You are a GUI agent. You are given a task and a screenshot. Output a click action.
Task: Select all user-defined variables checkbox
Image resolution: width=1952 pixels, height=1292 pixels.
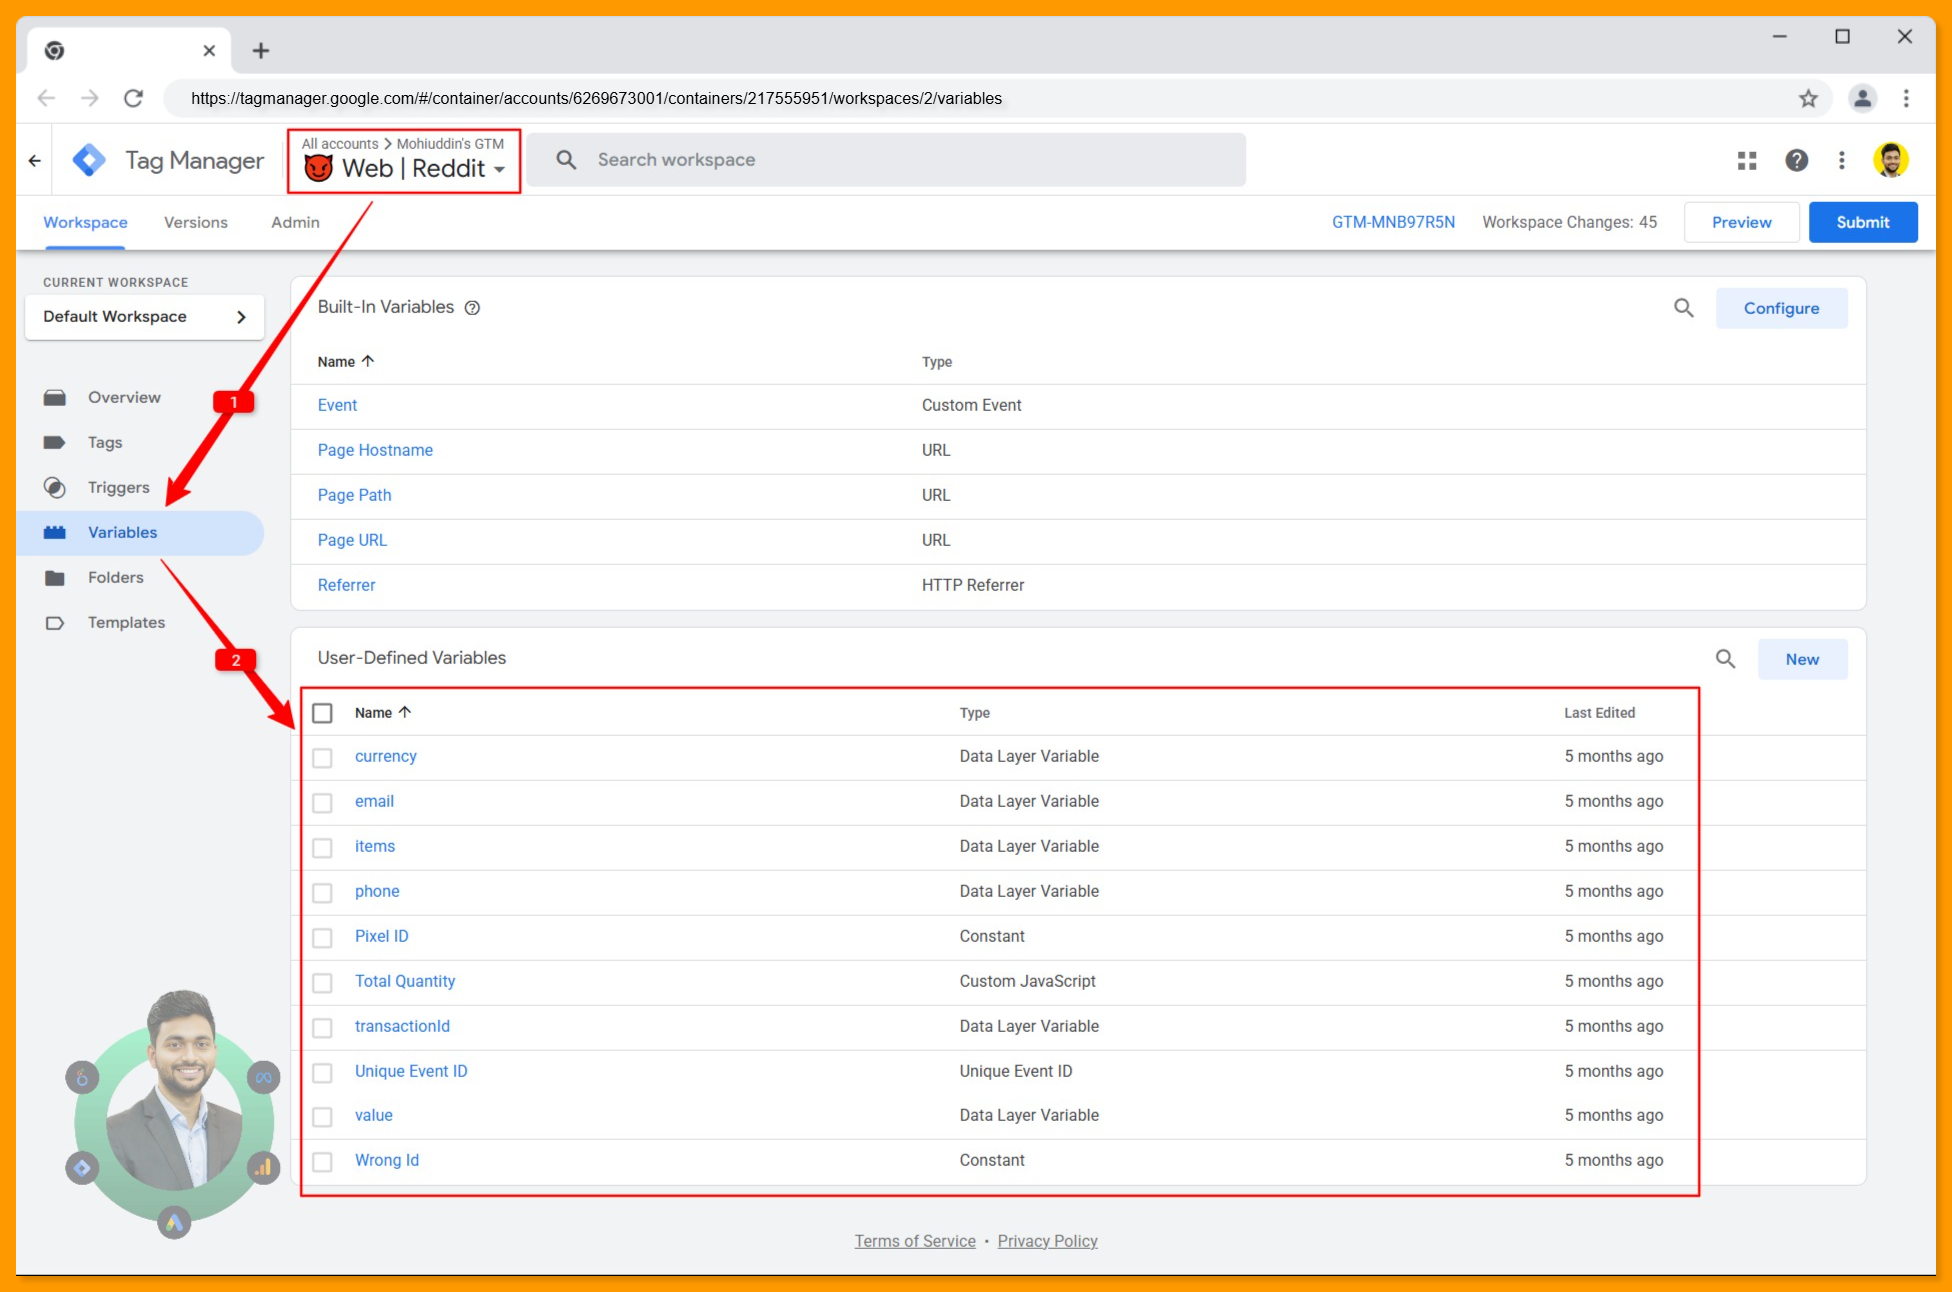pyautogui.click(x=322, y=712)
